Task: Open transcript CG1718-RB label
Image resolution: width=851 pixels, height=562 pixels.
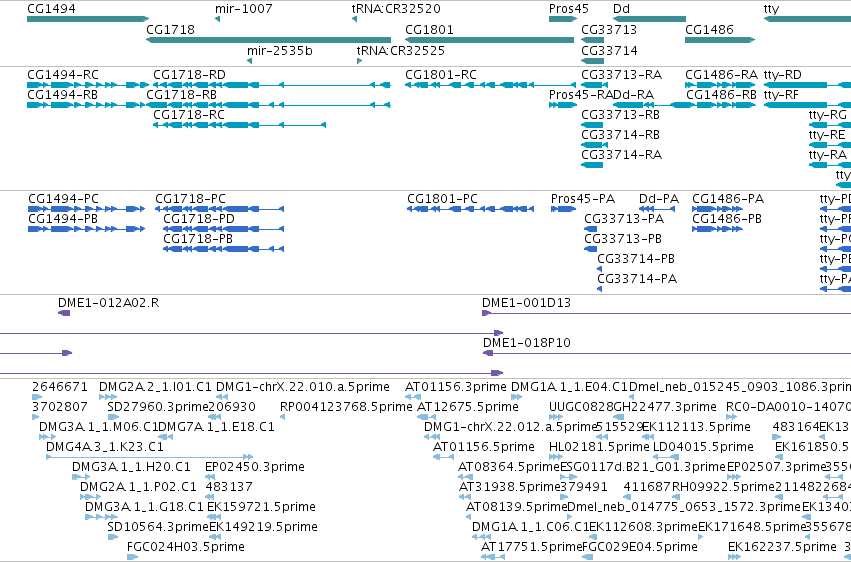Action: (x=181, y=94)
